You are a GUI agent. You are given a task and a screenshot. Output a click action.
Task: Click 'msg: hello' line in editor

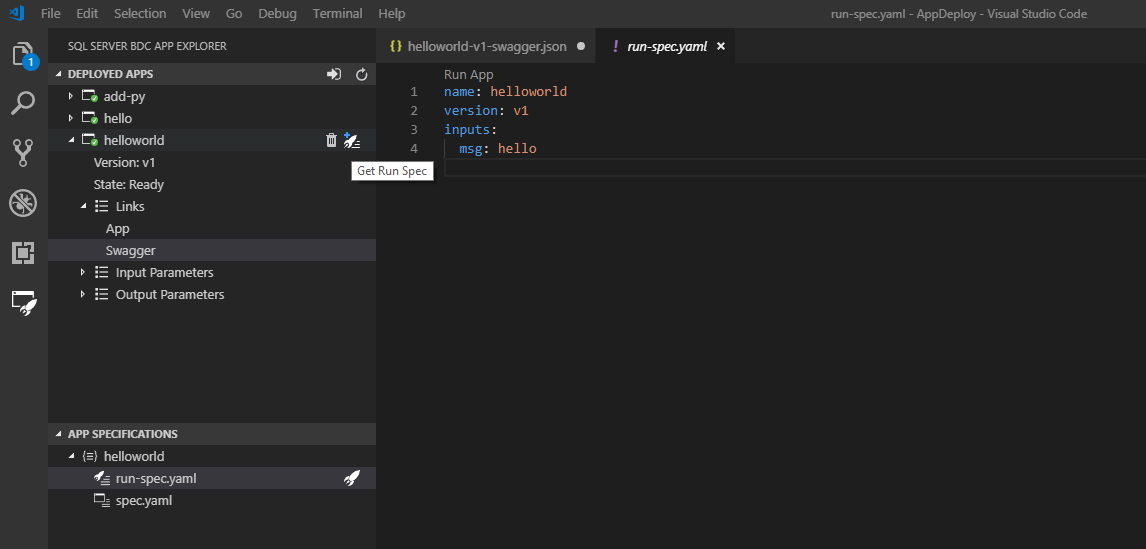click(x=498, y=148)
